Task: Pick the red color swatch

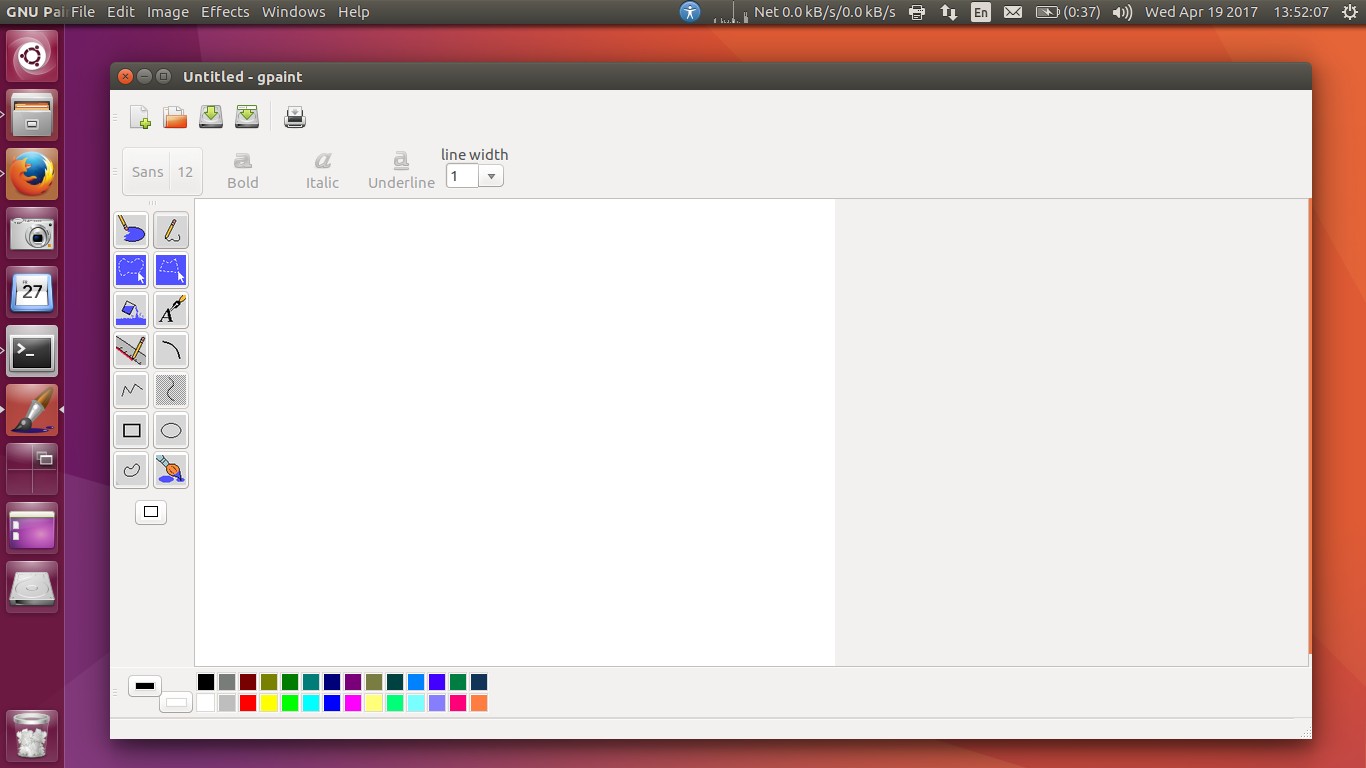Action: tap(247, 702)
